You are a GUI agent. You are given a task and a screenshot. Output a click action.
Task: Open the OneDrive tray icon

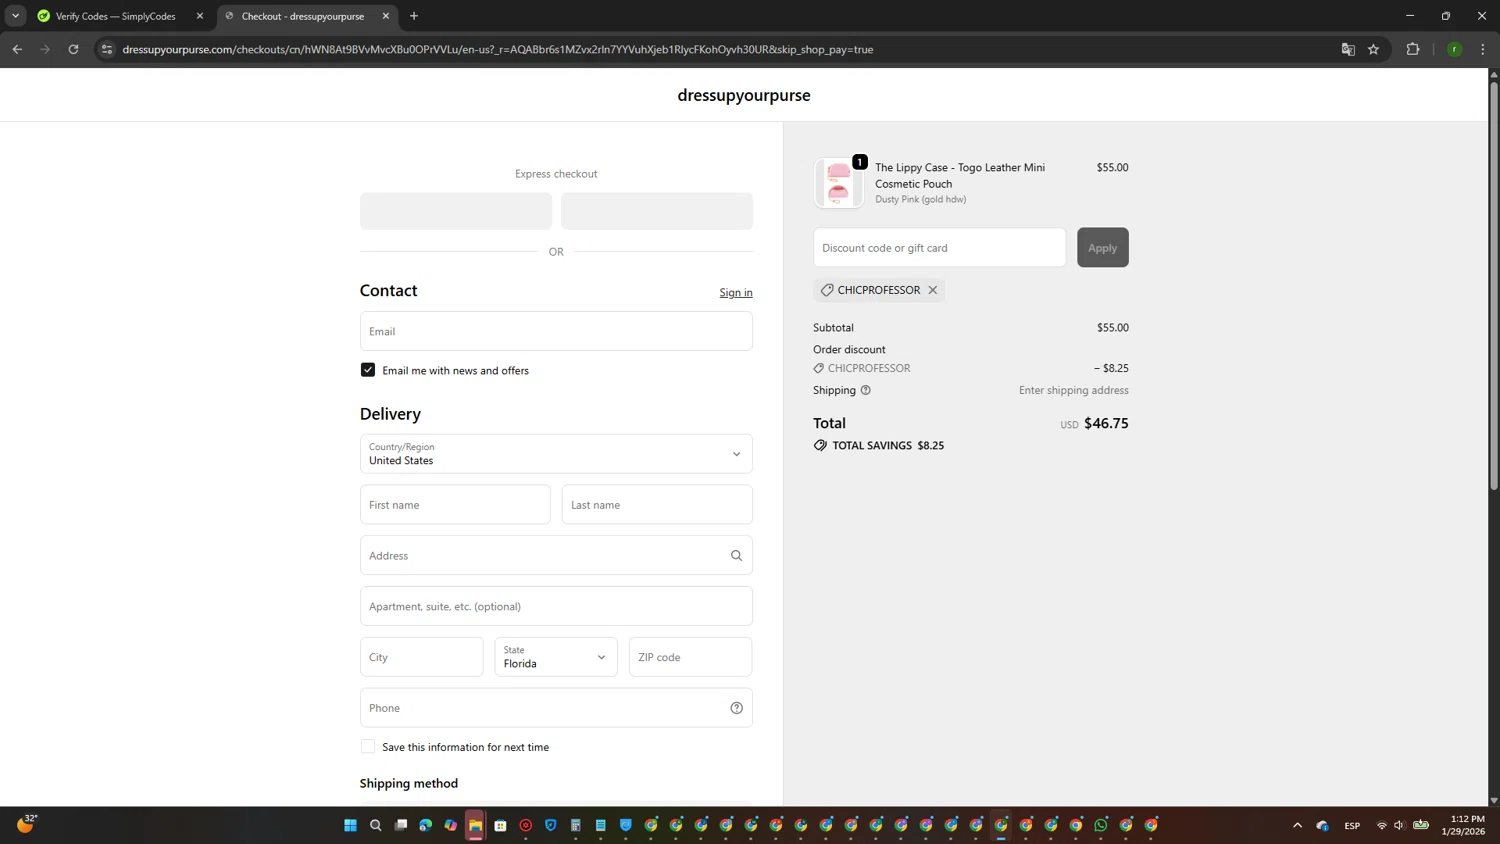(1323, 825)
